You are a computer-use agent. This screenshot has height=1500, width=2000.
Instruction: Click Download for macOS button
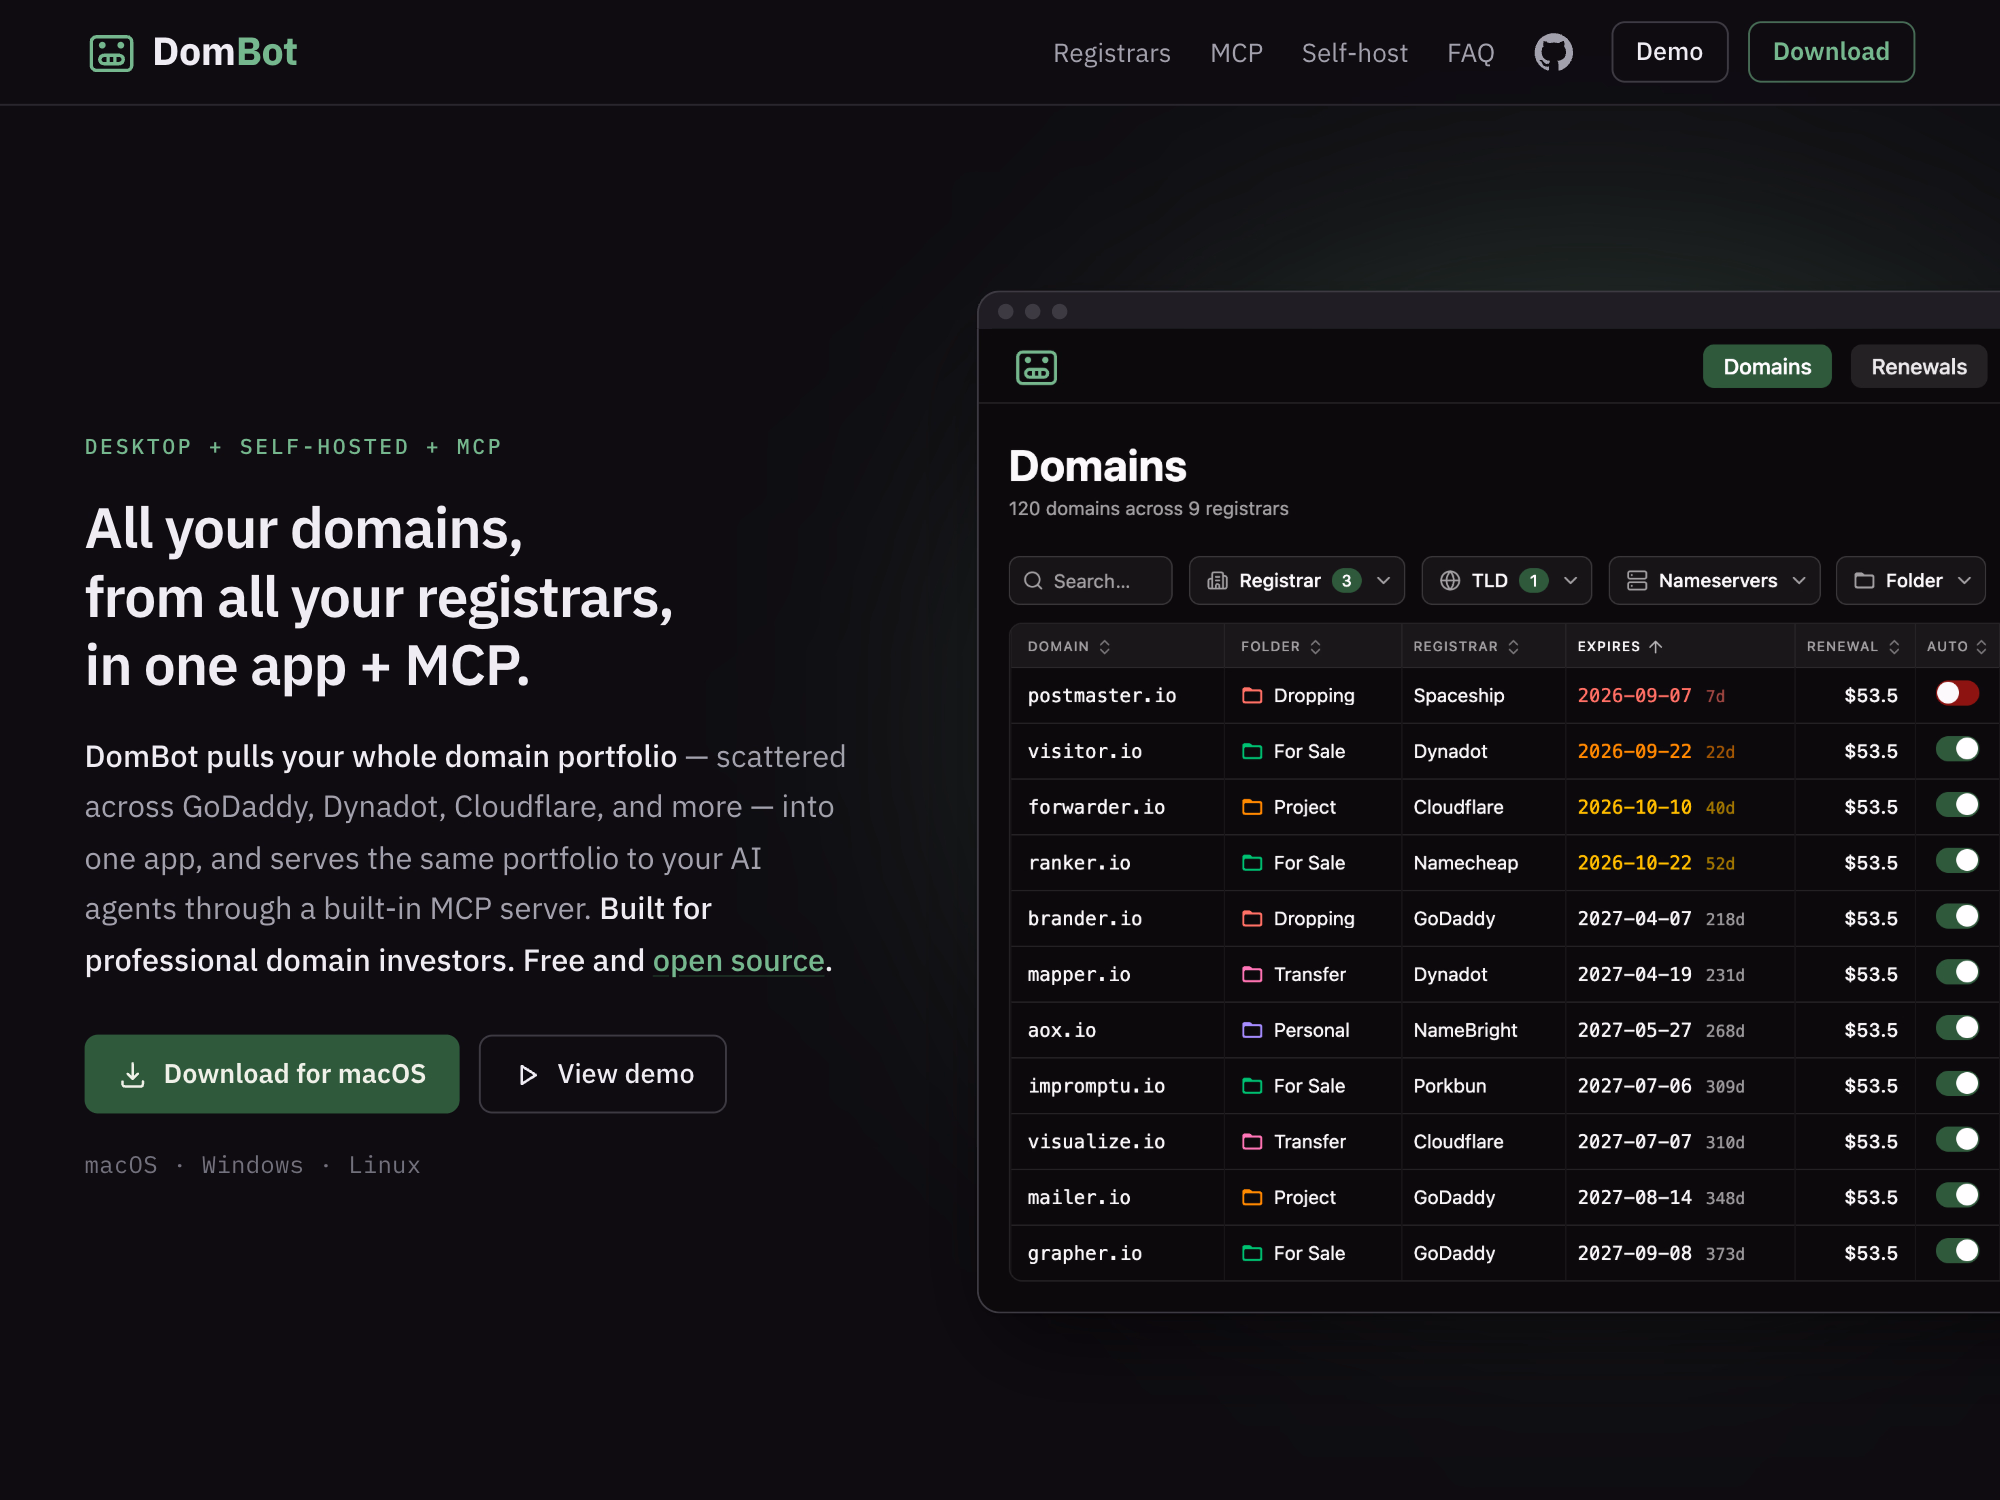pyautogui.click(x=272, y=1074)
